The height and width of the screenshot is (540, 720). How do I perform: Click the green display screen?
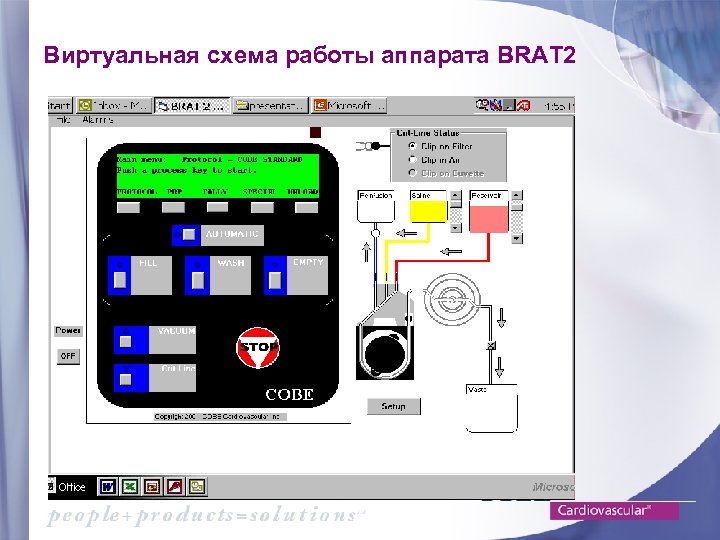pyautogui.click(x=218, y=176)
